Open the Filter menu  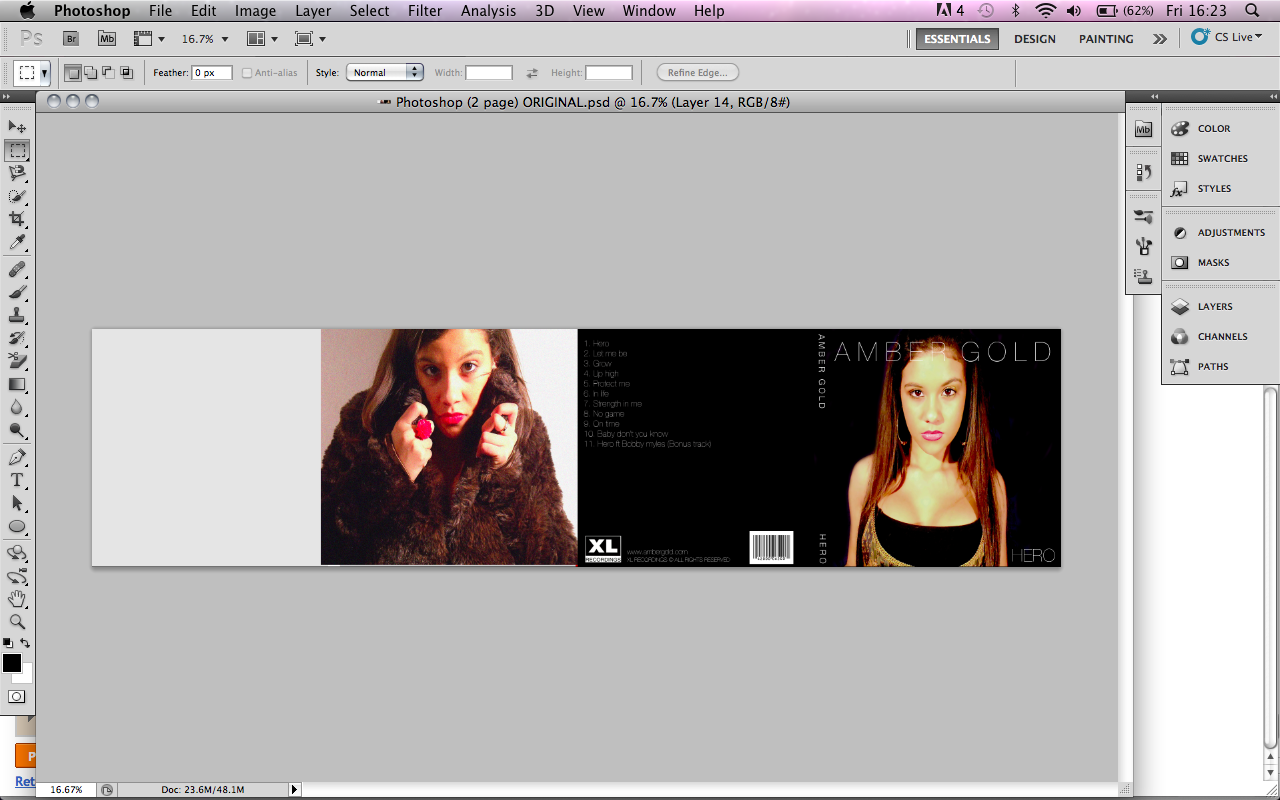click(425, 11)
